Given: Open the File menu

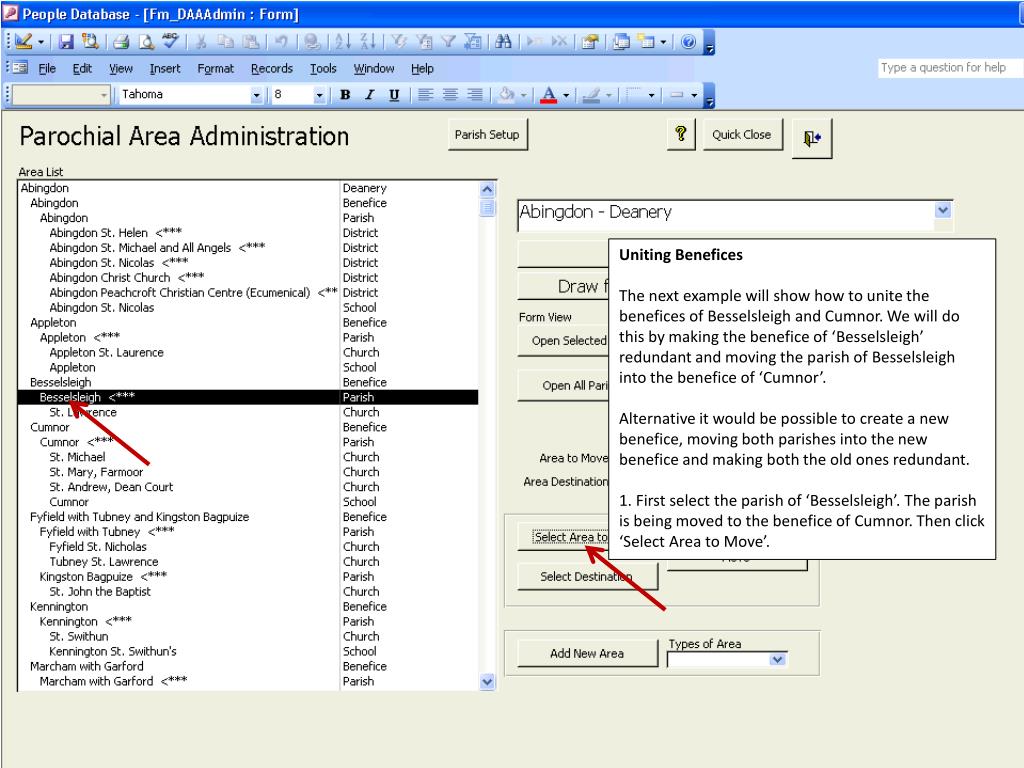Looking at the screenshot, I should (x=47, y=69).
